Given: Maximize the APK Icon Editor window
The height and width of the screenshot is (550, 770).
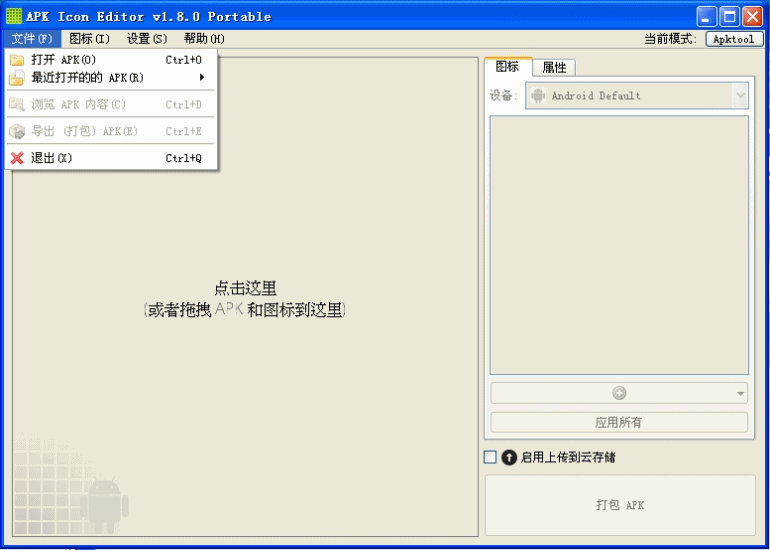Looking at the screenshot, I should point(730,17).
